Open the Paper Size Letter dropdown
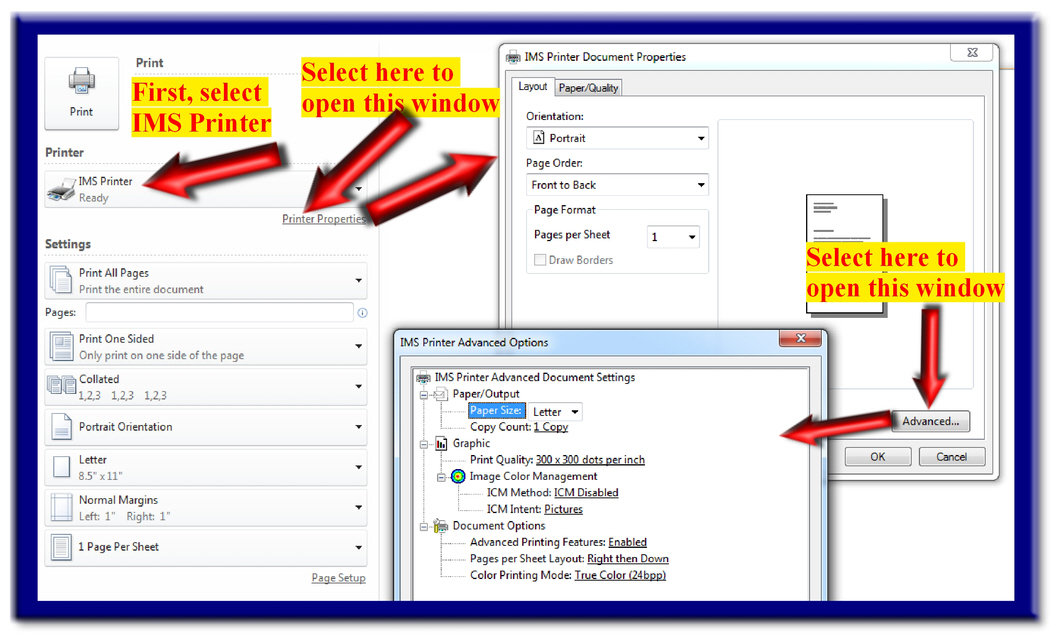This screenshot has width=1062, height=643. [x=555, y=412]
